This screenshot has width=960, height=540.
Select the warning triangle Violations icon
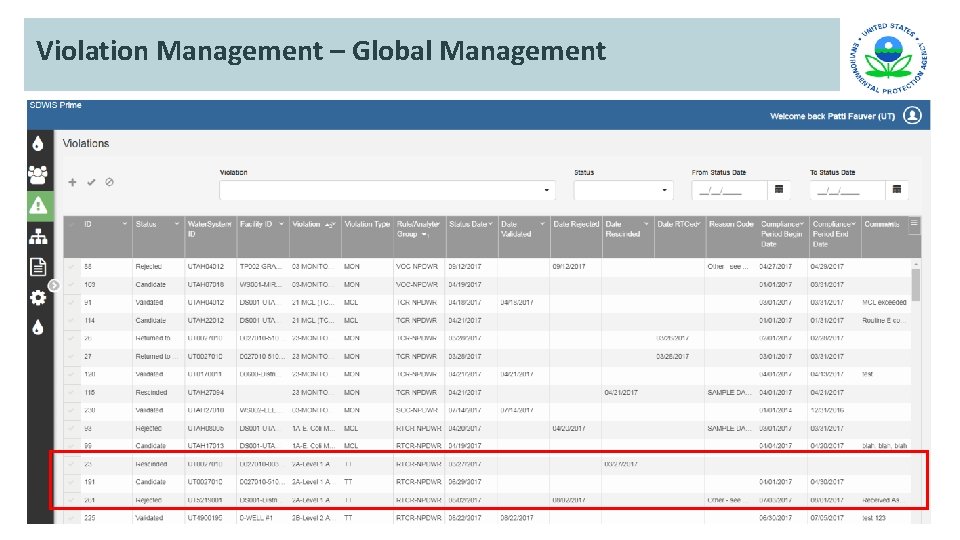click(x=38, y=205)
